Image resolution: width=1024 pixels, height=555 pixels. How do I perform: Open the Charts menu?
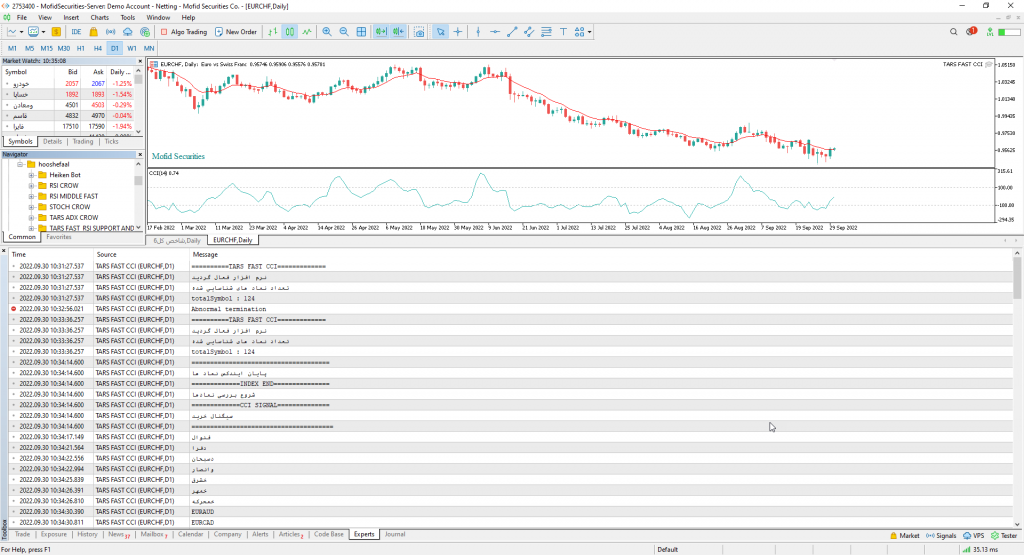pos(100,18)
